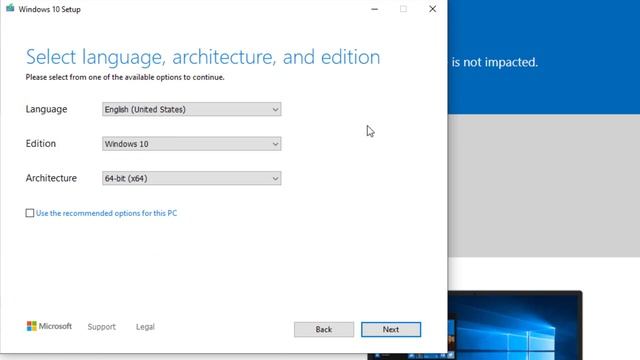The width and height of the screenshot is (640, 360).
Task: Click the "Windows 10 Setup" title text
Action: pos(49,9)
